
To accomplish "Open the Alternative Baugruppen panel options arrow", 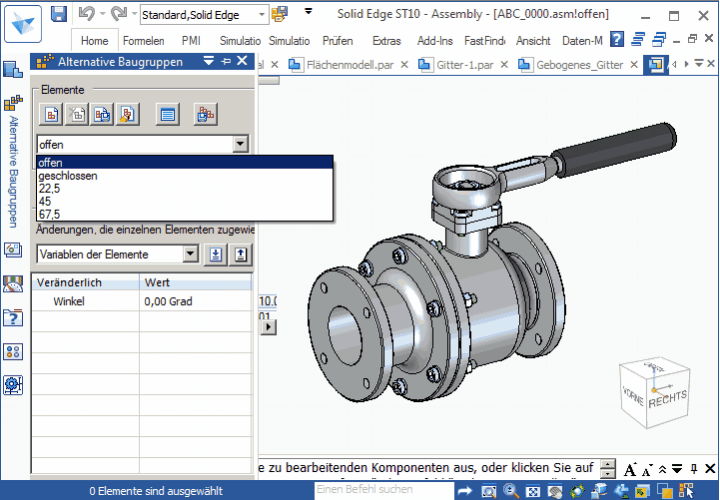I will point(209,61).
